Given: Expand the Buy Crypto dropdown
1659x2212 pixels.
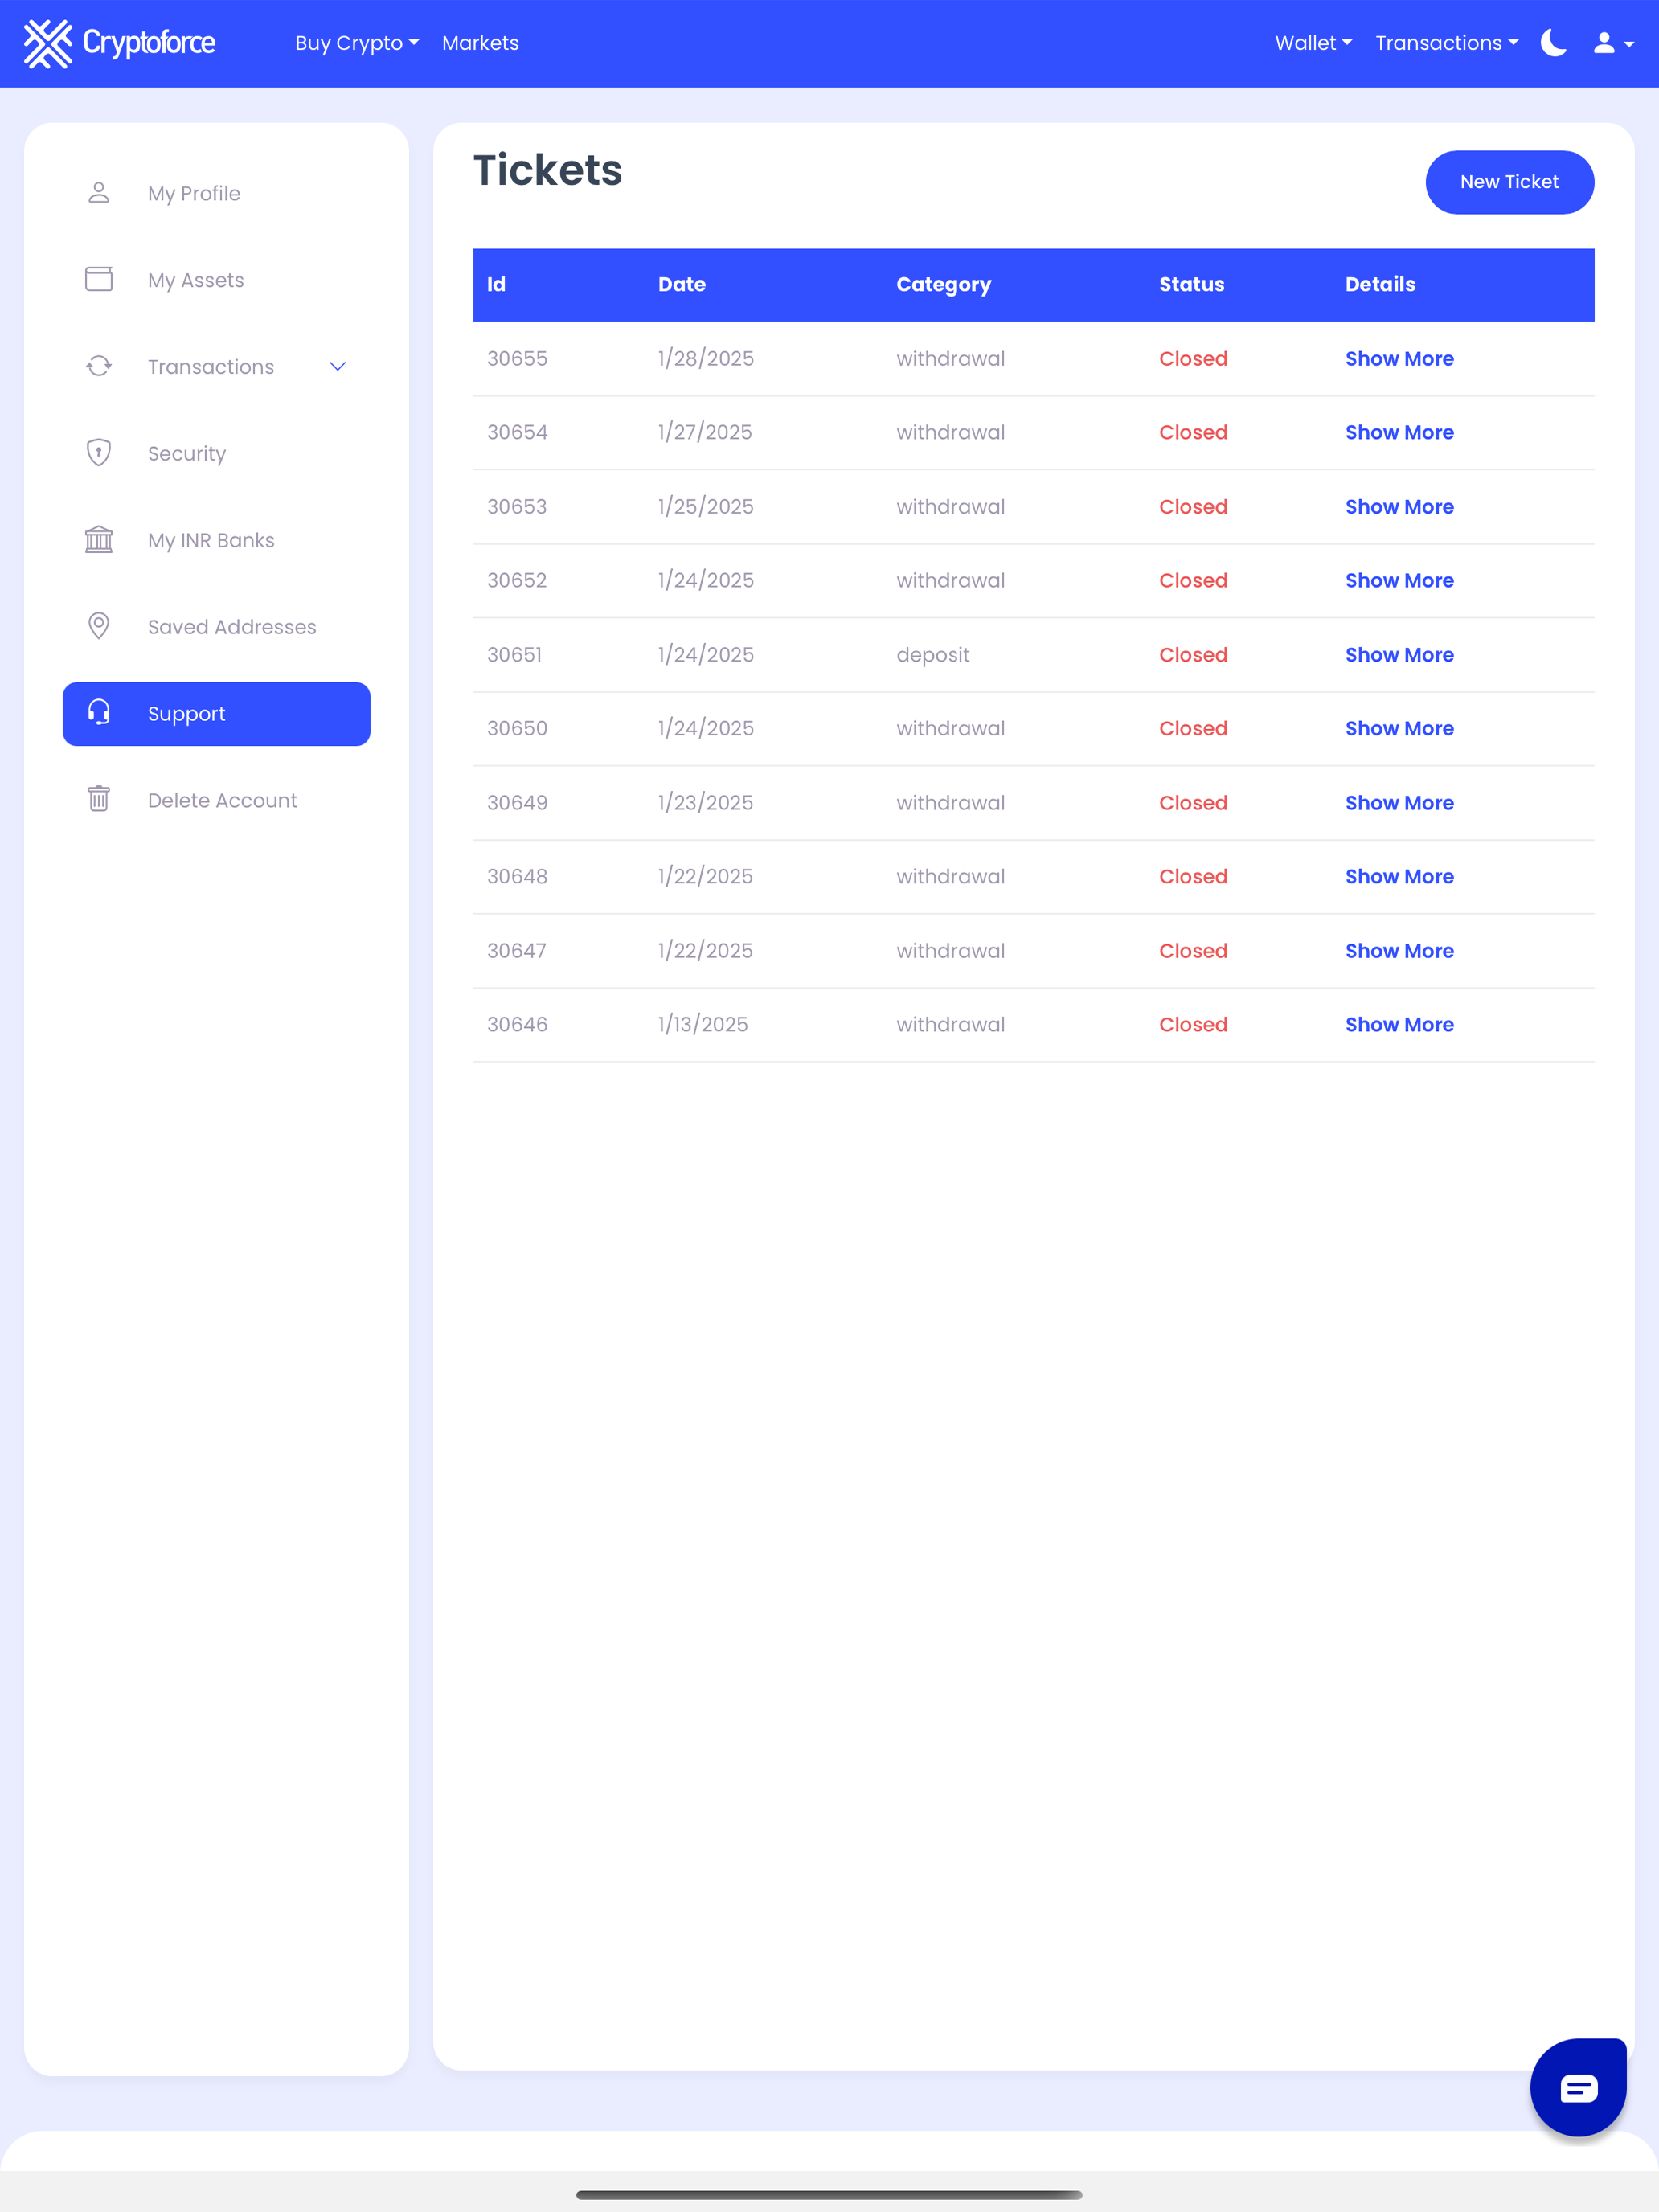Looking at the screenshot, I should click(357, 43).
